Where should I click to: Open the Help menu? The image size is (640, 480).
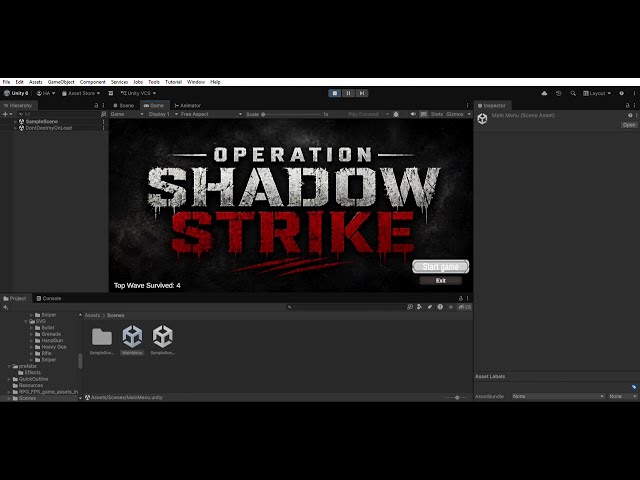pyautogui.click(x=215, y=82)
